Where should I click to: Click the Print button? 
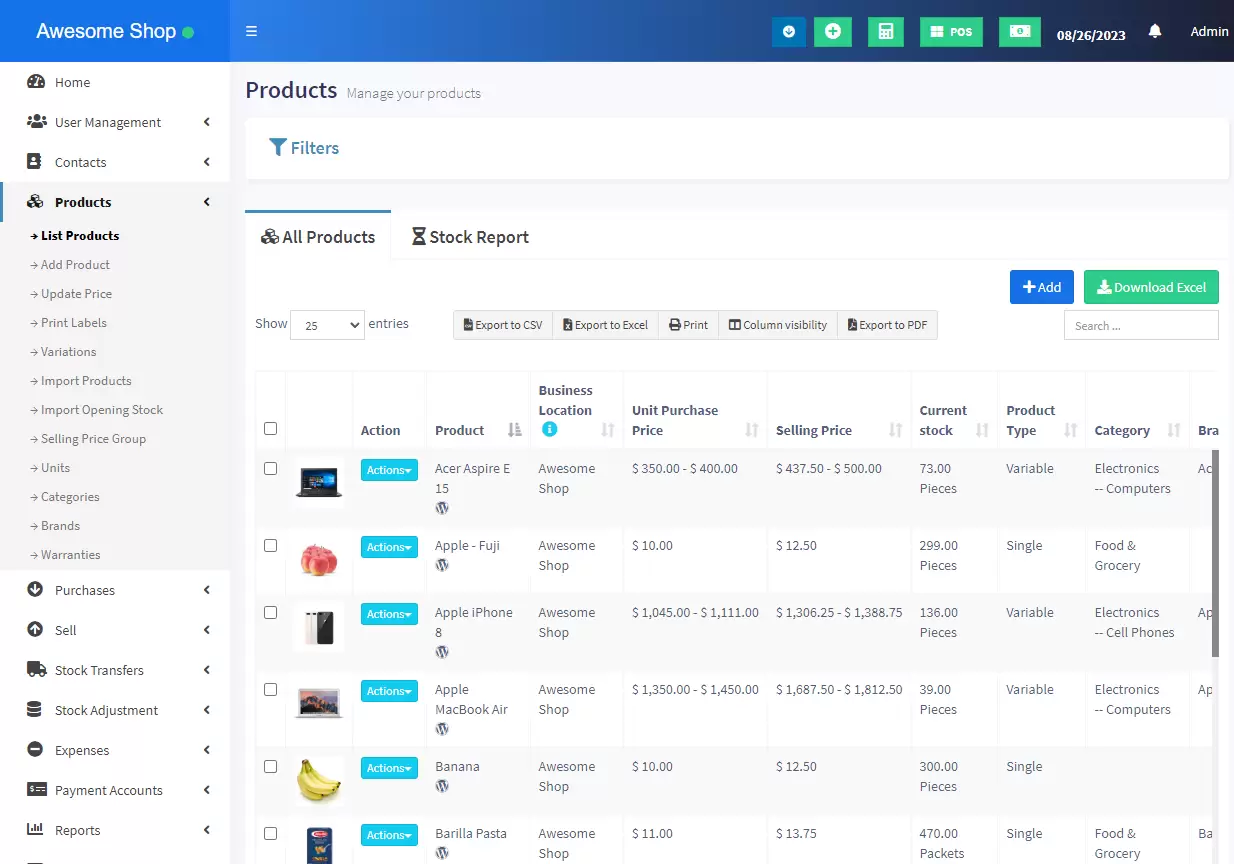point(688,325)
